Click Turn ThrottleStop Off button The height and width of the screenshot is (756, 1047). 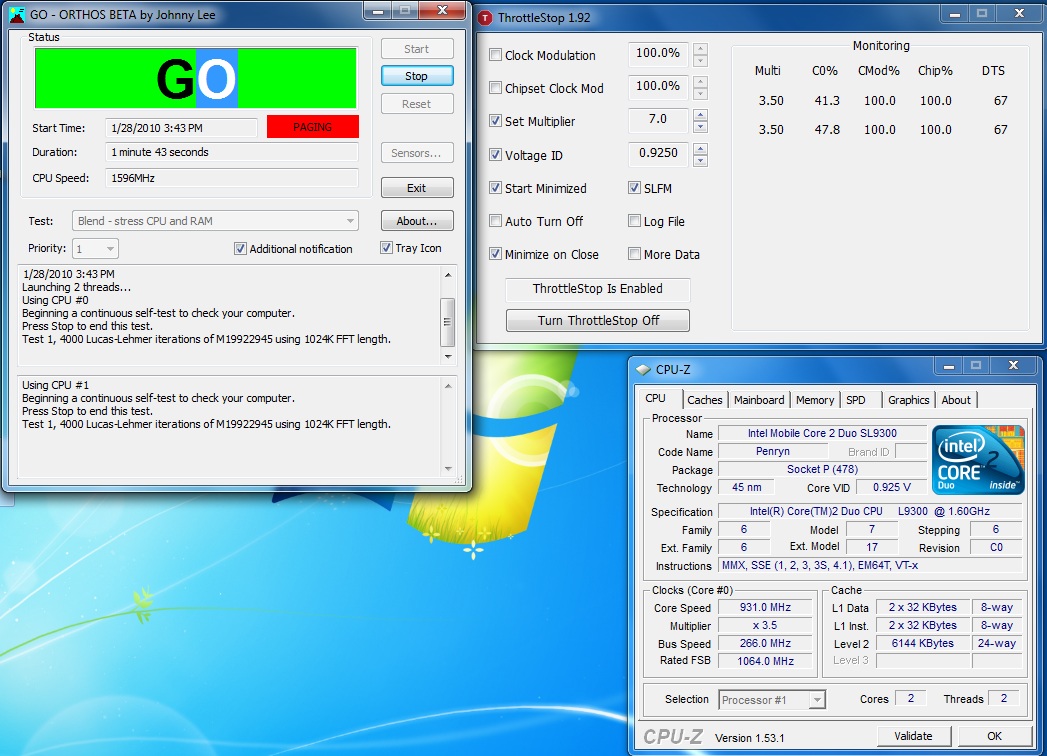coord(598,321)
